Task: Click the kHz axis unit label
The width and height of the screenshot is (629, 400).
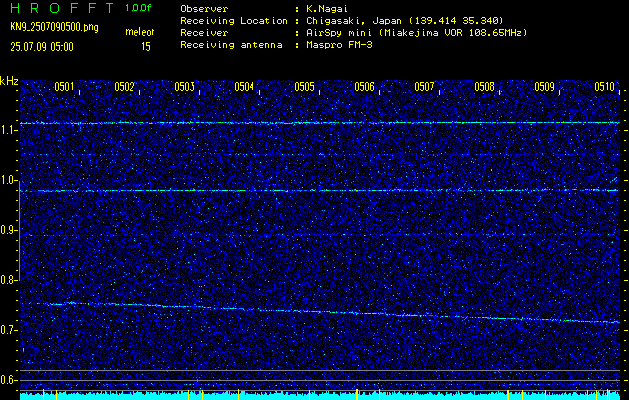Action: click(x=9, y=81)
